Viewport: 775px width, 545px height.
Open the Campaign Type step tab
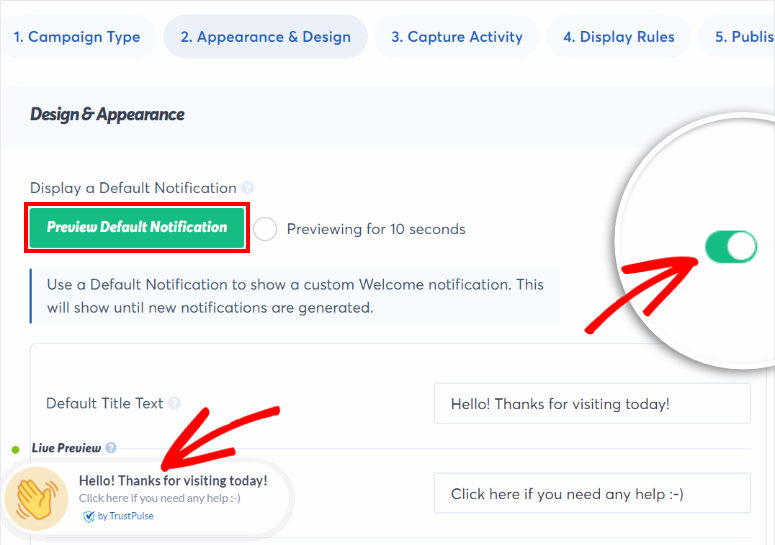(77, 37)
